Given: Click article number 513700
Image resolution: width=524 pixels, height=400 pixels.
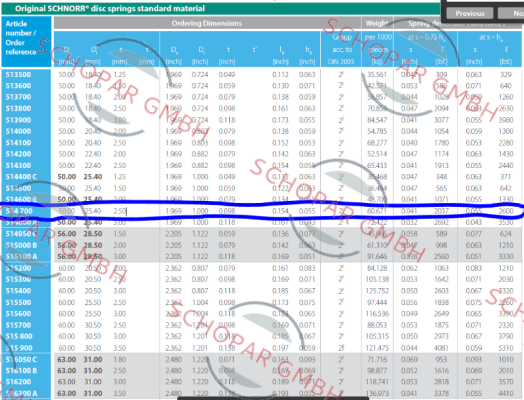Looking at the screenshot, I should (18, 97).
